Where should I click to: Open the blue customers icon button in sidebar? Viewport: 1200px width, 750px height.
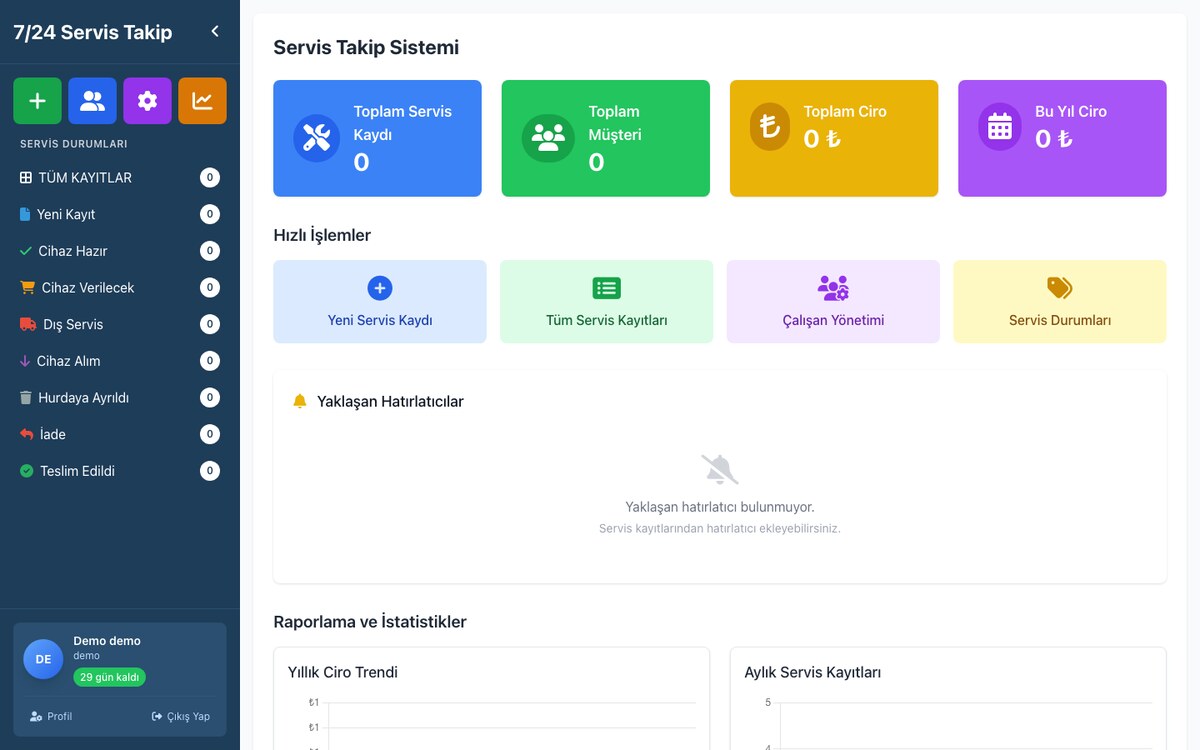[x=92, y=101]
